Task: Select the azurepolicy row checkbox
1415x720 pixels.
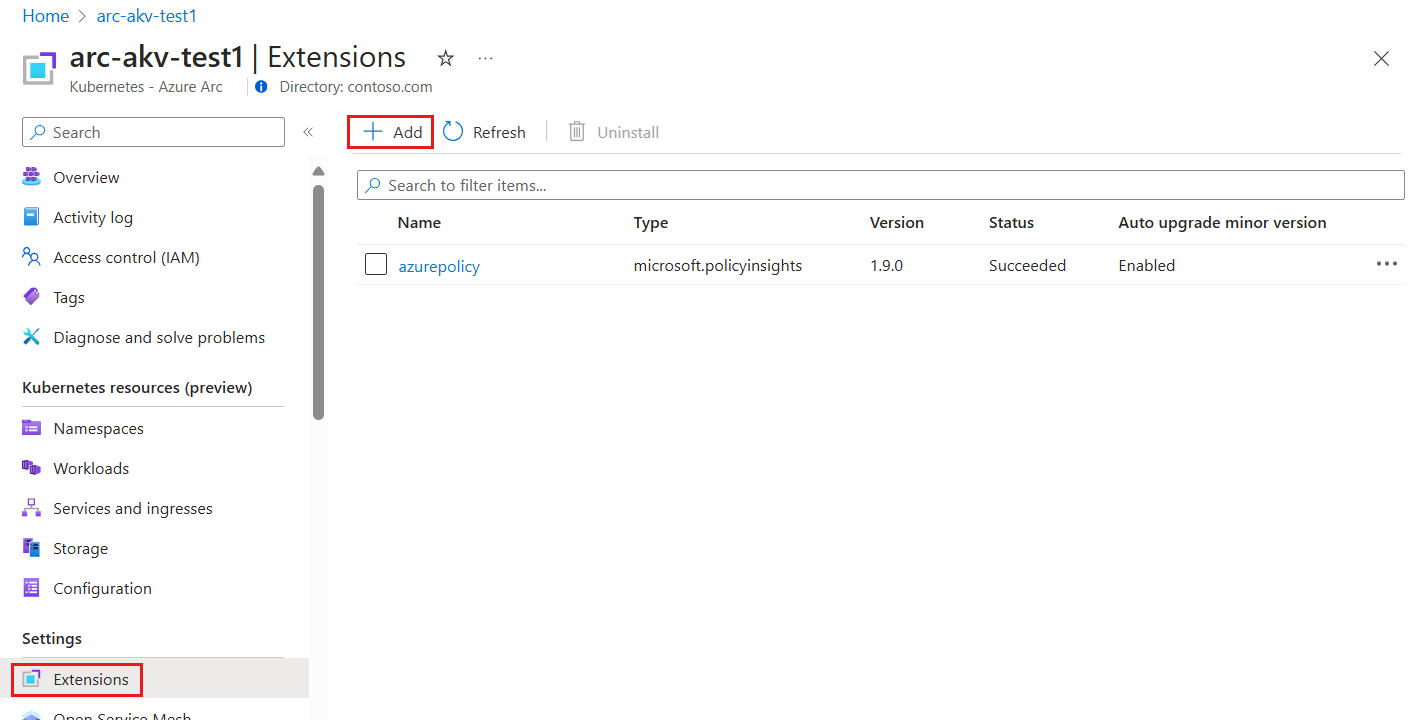Action: click(x=376, y=264)
